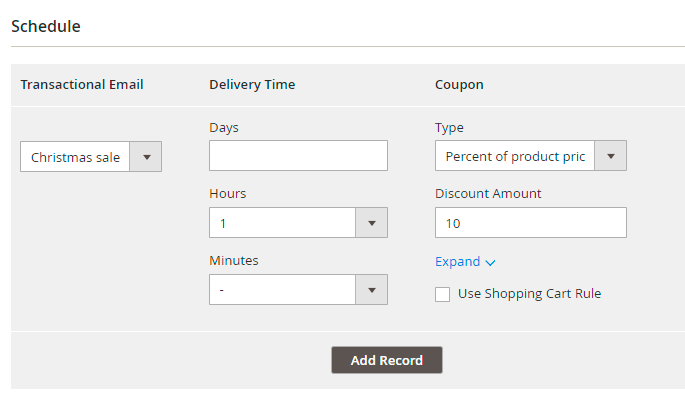
Task: Click the chevron next to Expand
Action: (x=490, y=263)
